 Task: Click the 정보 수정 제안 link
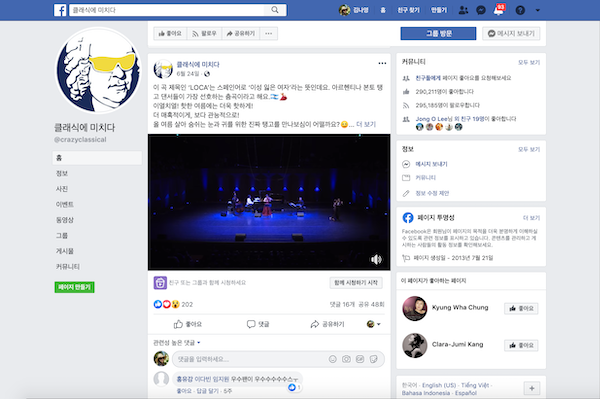pyautogui.click(x=432, y=193)
